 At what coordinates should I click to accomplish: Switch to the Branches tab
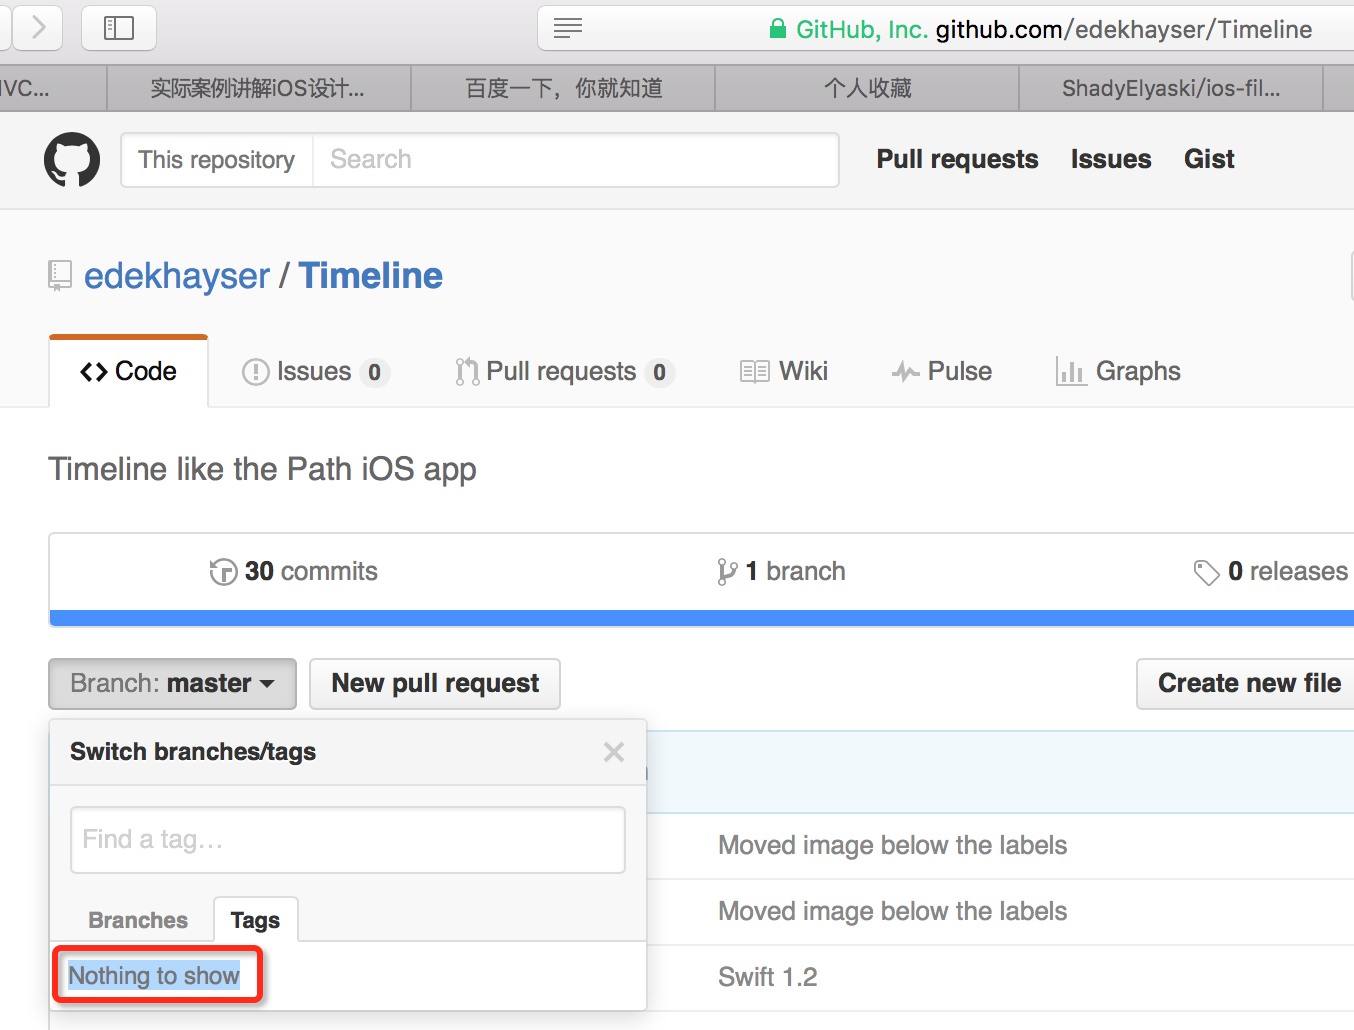tap(138, 920)
